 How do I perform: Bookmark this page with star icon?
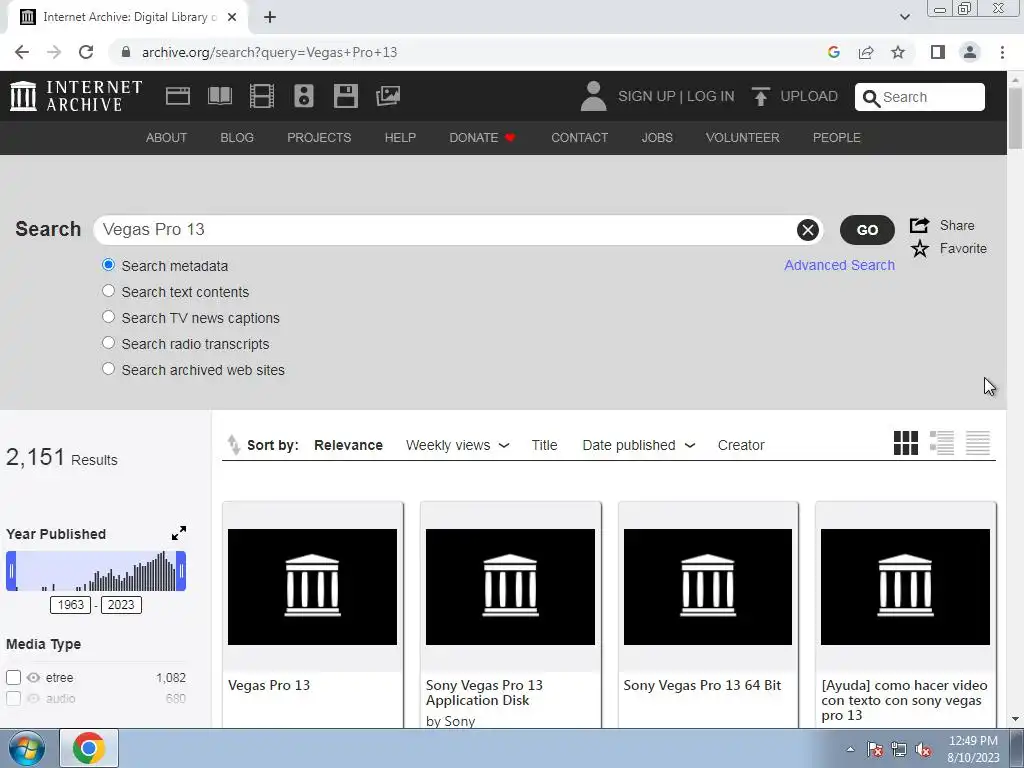(x=898, y=52)
